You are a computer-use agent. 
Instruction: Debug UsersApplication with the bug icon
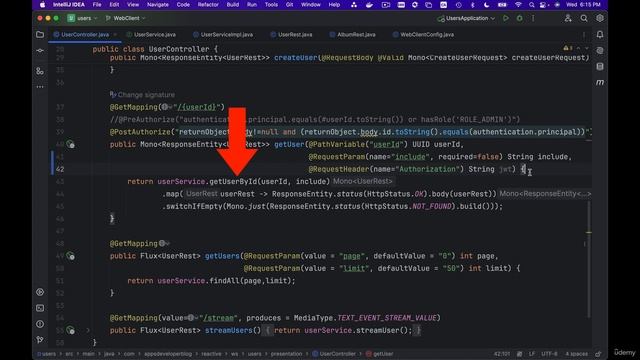(519, 18)
